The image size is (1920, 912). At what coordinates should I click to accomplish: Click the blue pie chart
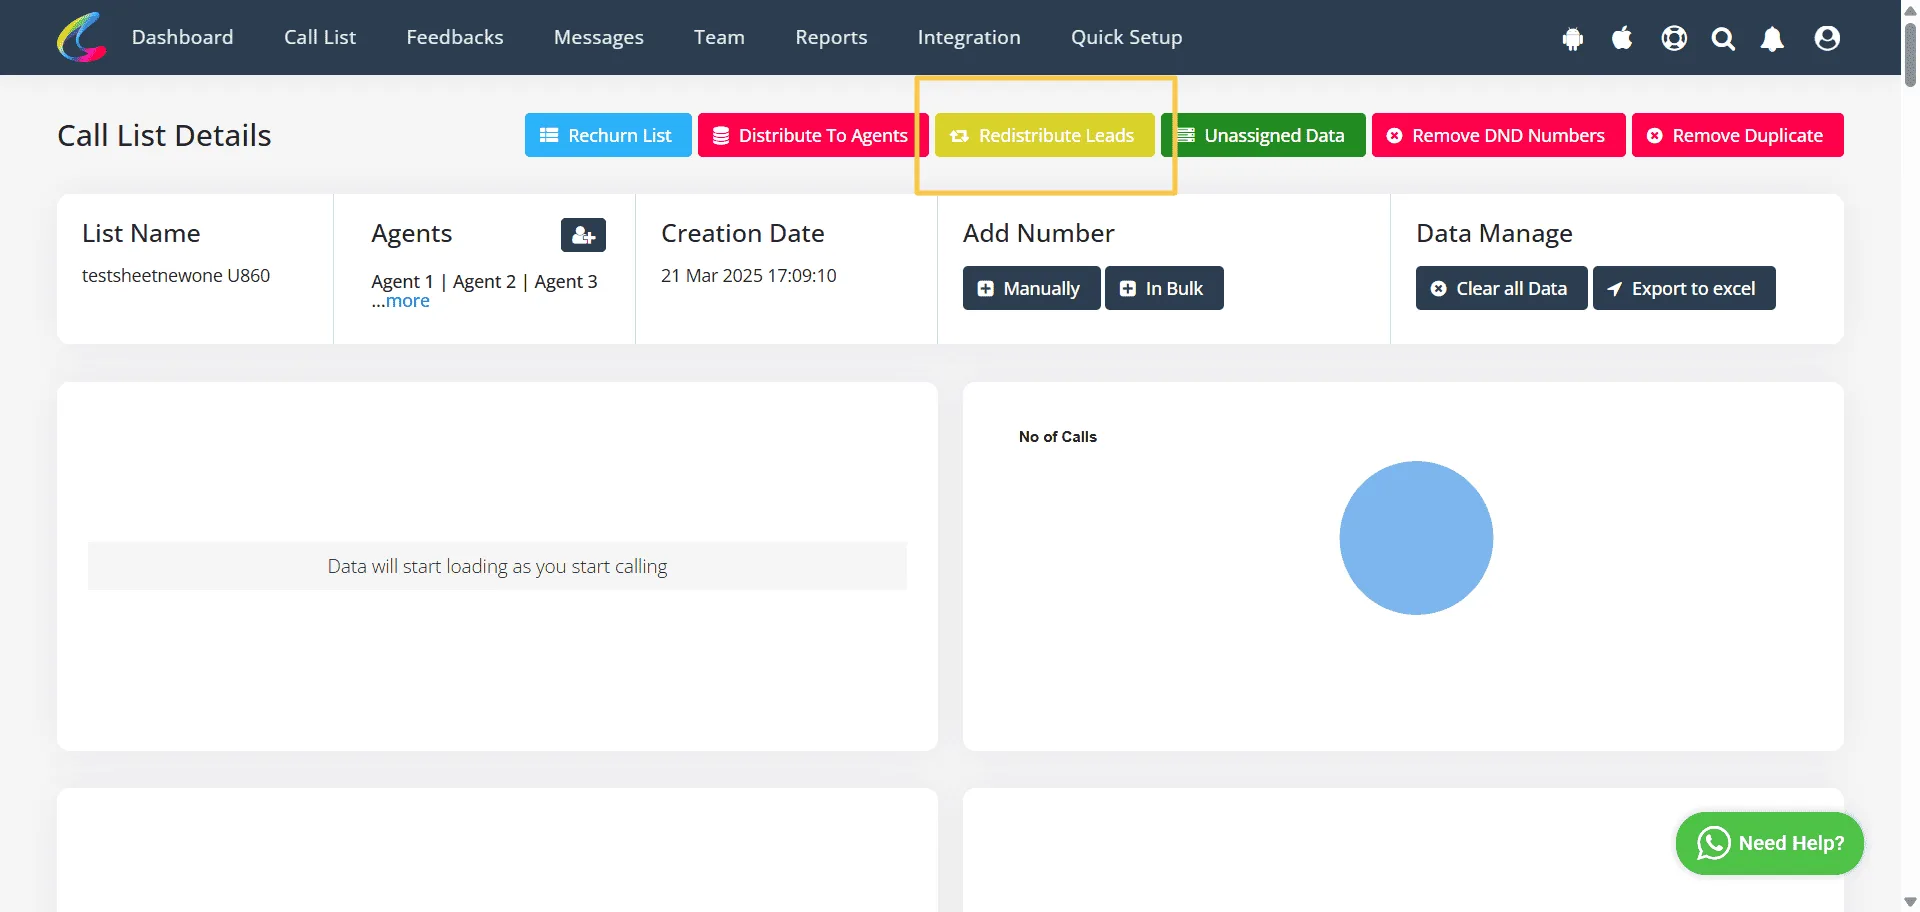[x=1416, y=538]
